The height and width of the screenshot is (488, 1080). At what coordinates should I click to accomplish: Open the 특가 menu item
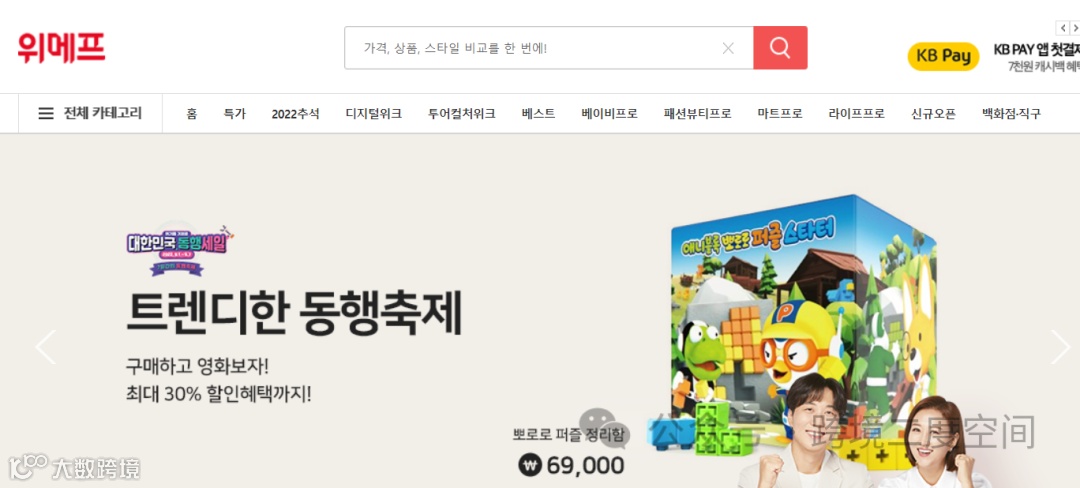234,114
